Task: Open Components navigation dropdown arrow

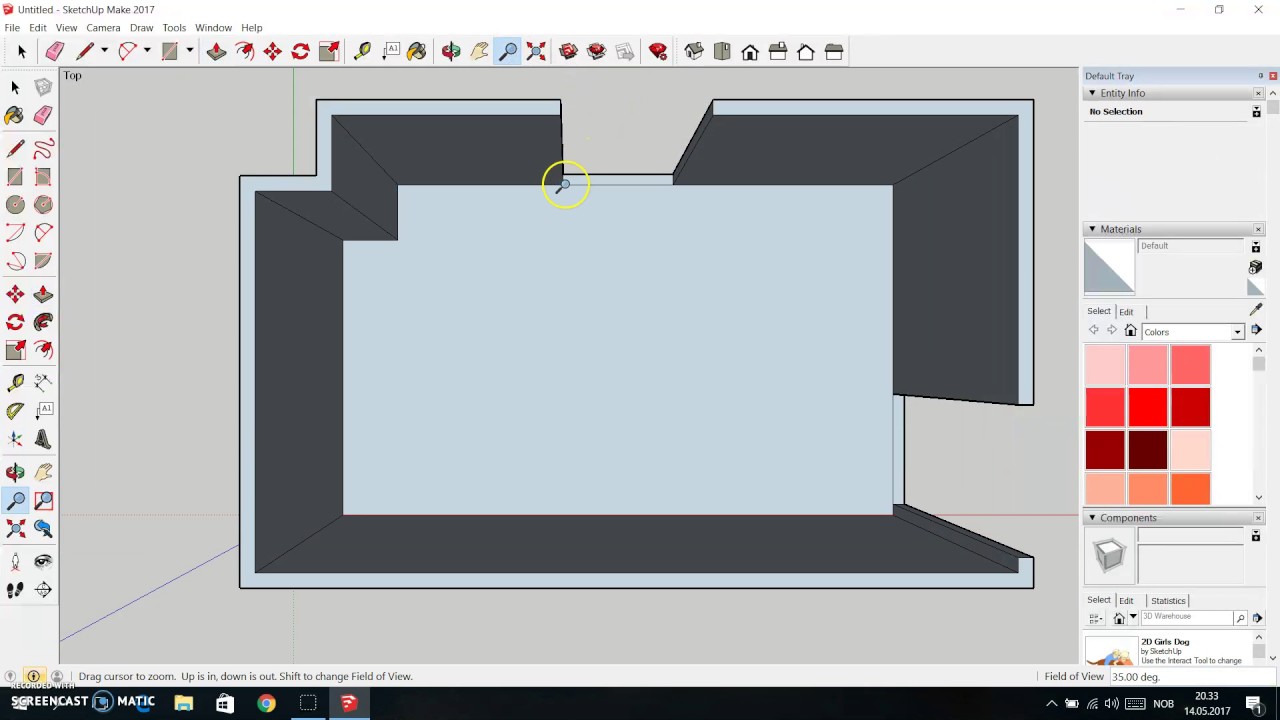Action: pos(1133,618)
